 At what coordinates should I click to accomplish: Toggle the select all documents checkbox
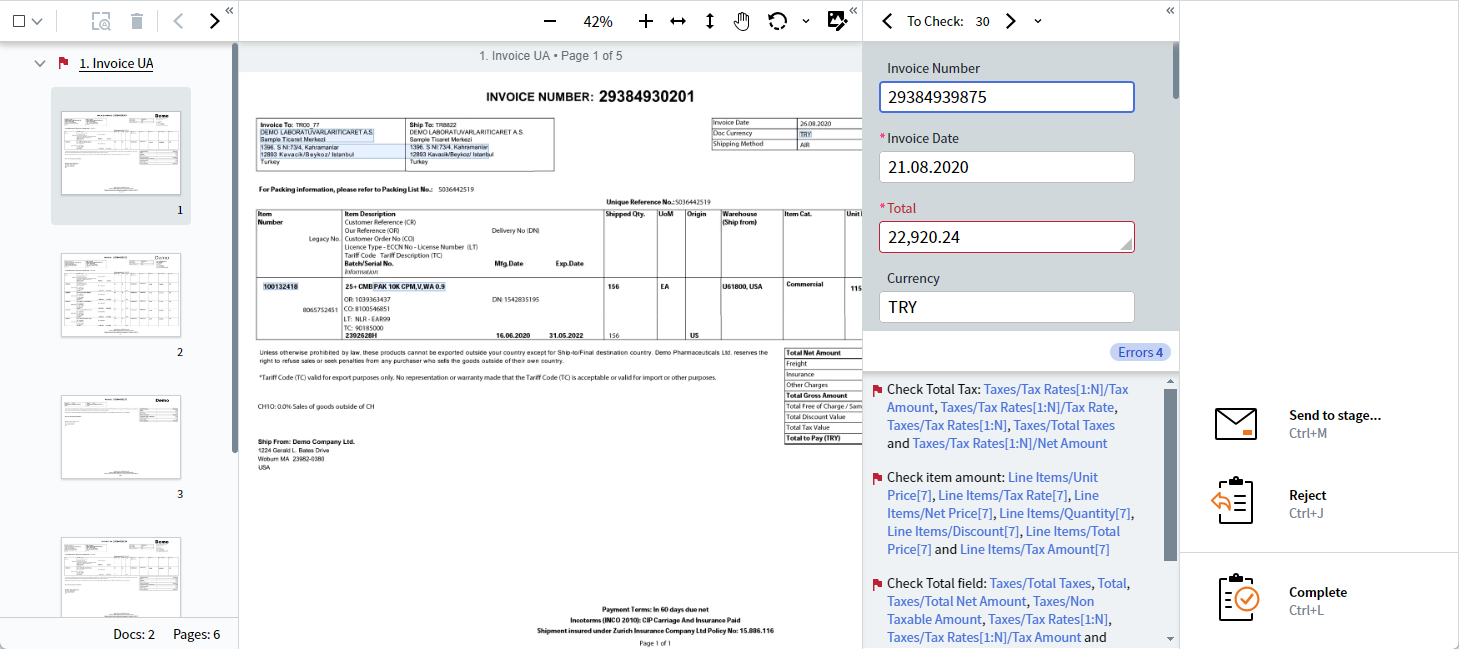coord(18,21)
